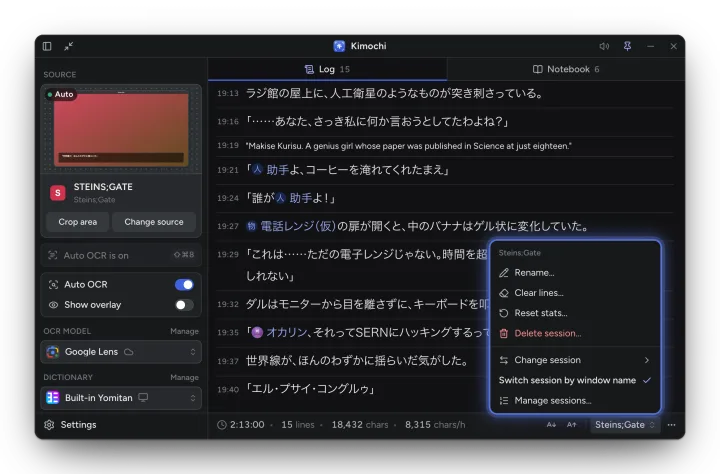The height and width of the screenshot is (474, 720).
Task: Decrease font size with the A down icon
Action: click(551, 425)
